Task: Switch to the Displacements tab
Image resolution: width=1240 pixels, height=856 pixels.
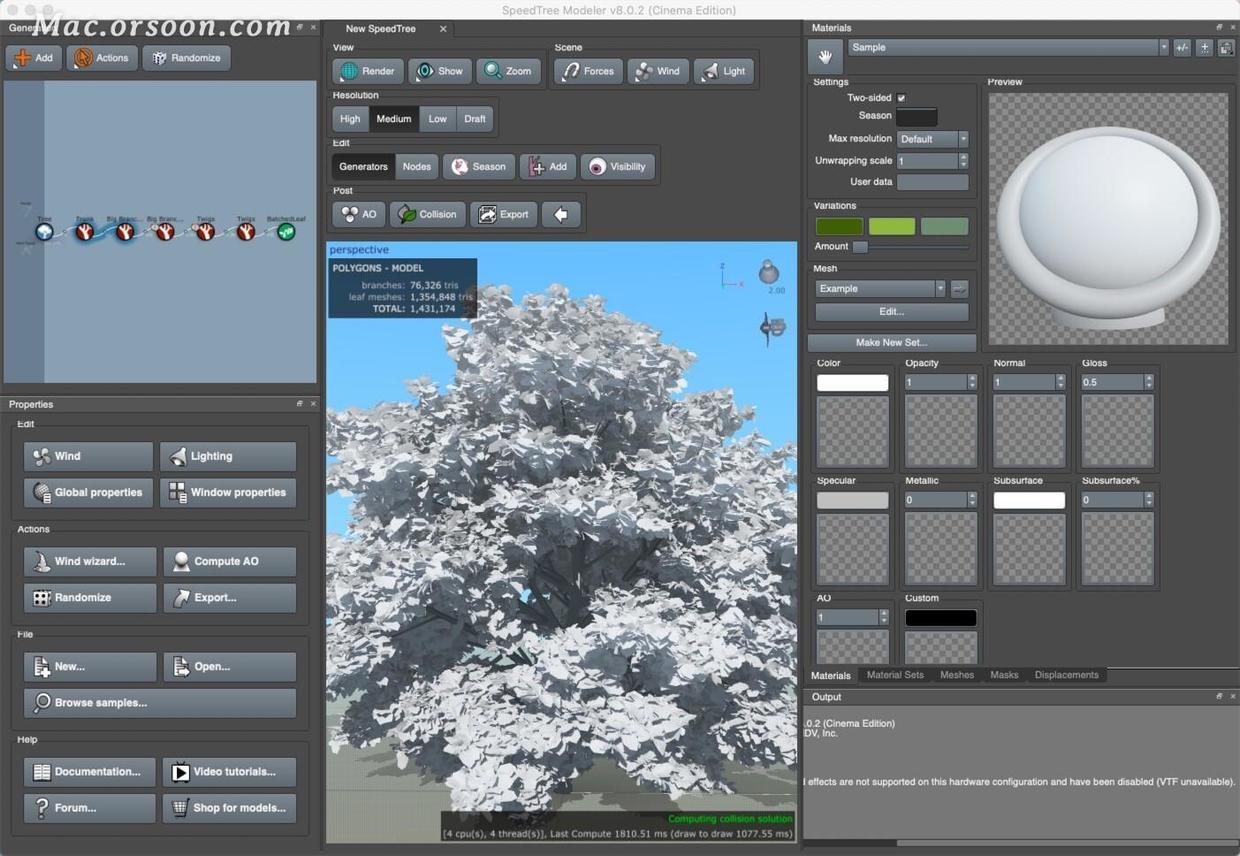Action: pyautogui.click(x=1066, y=675)
